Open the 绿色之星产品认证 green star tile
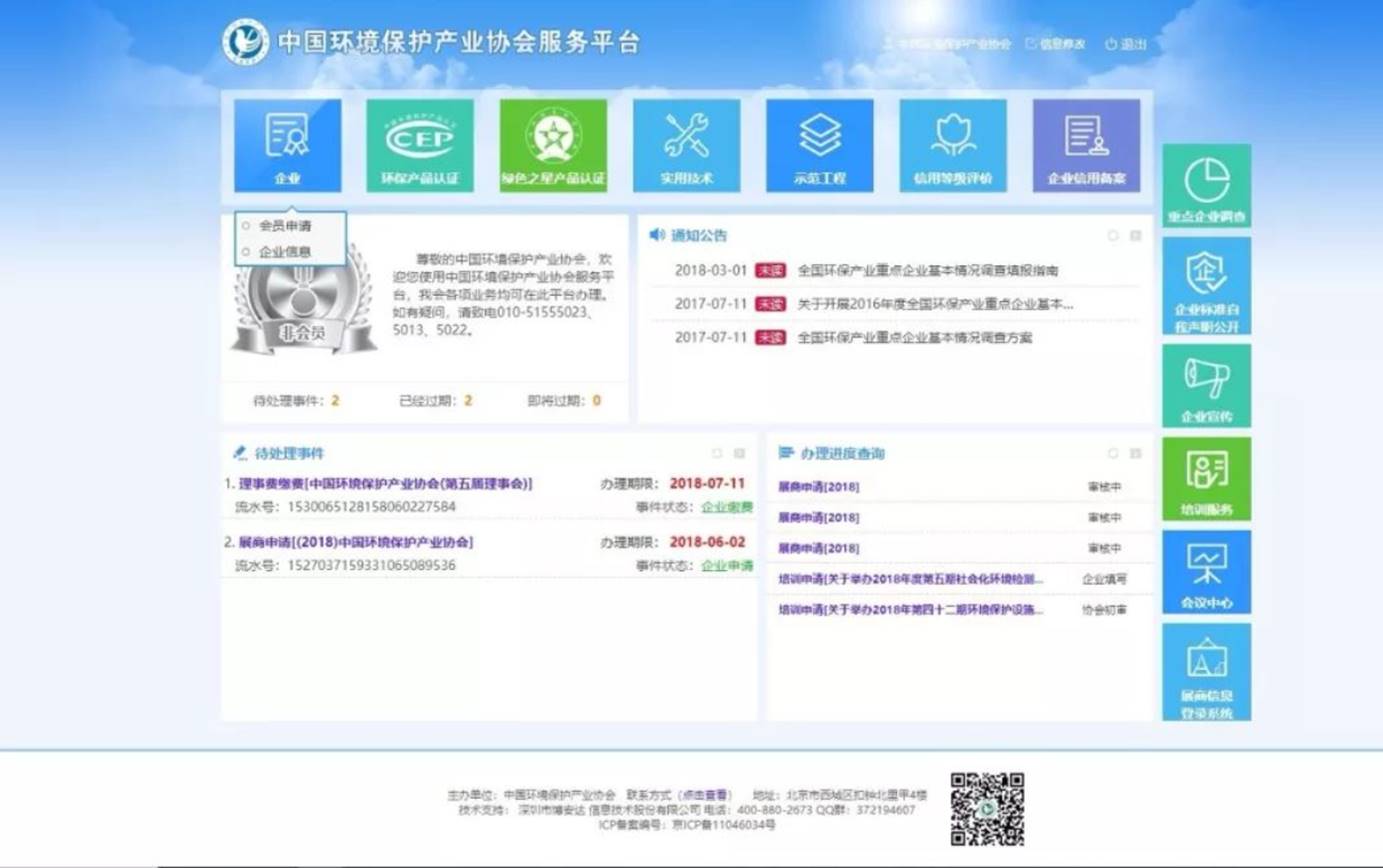 coord(553,145)
